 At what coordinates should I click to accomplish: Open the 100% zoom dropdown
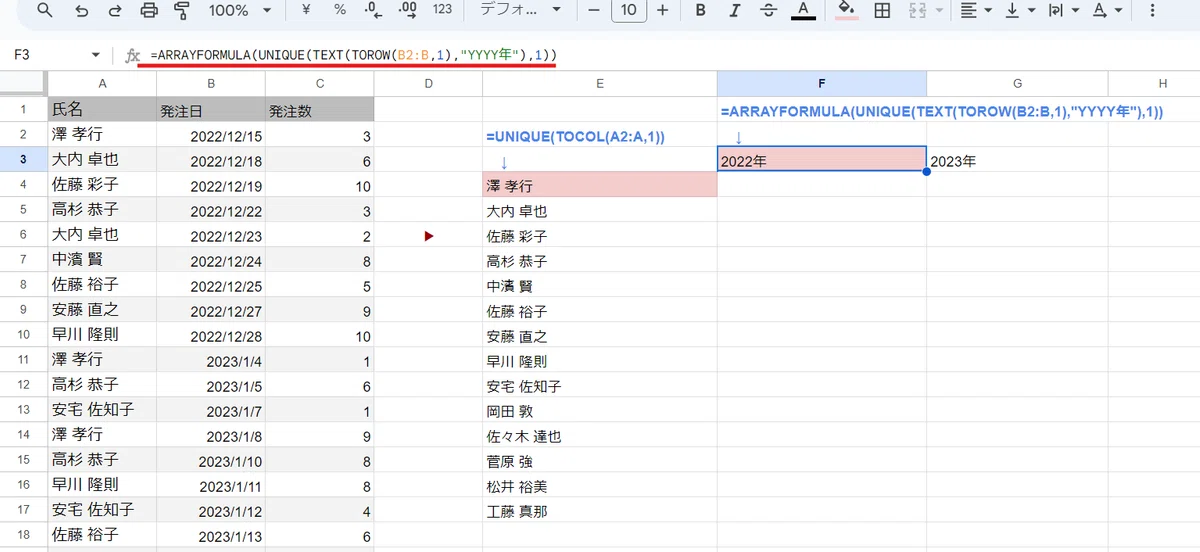click(240, 11)
